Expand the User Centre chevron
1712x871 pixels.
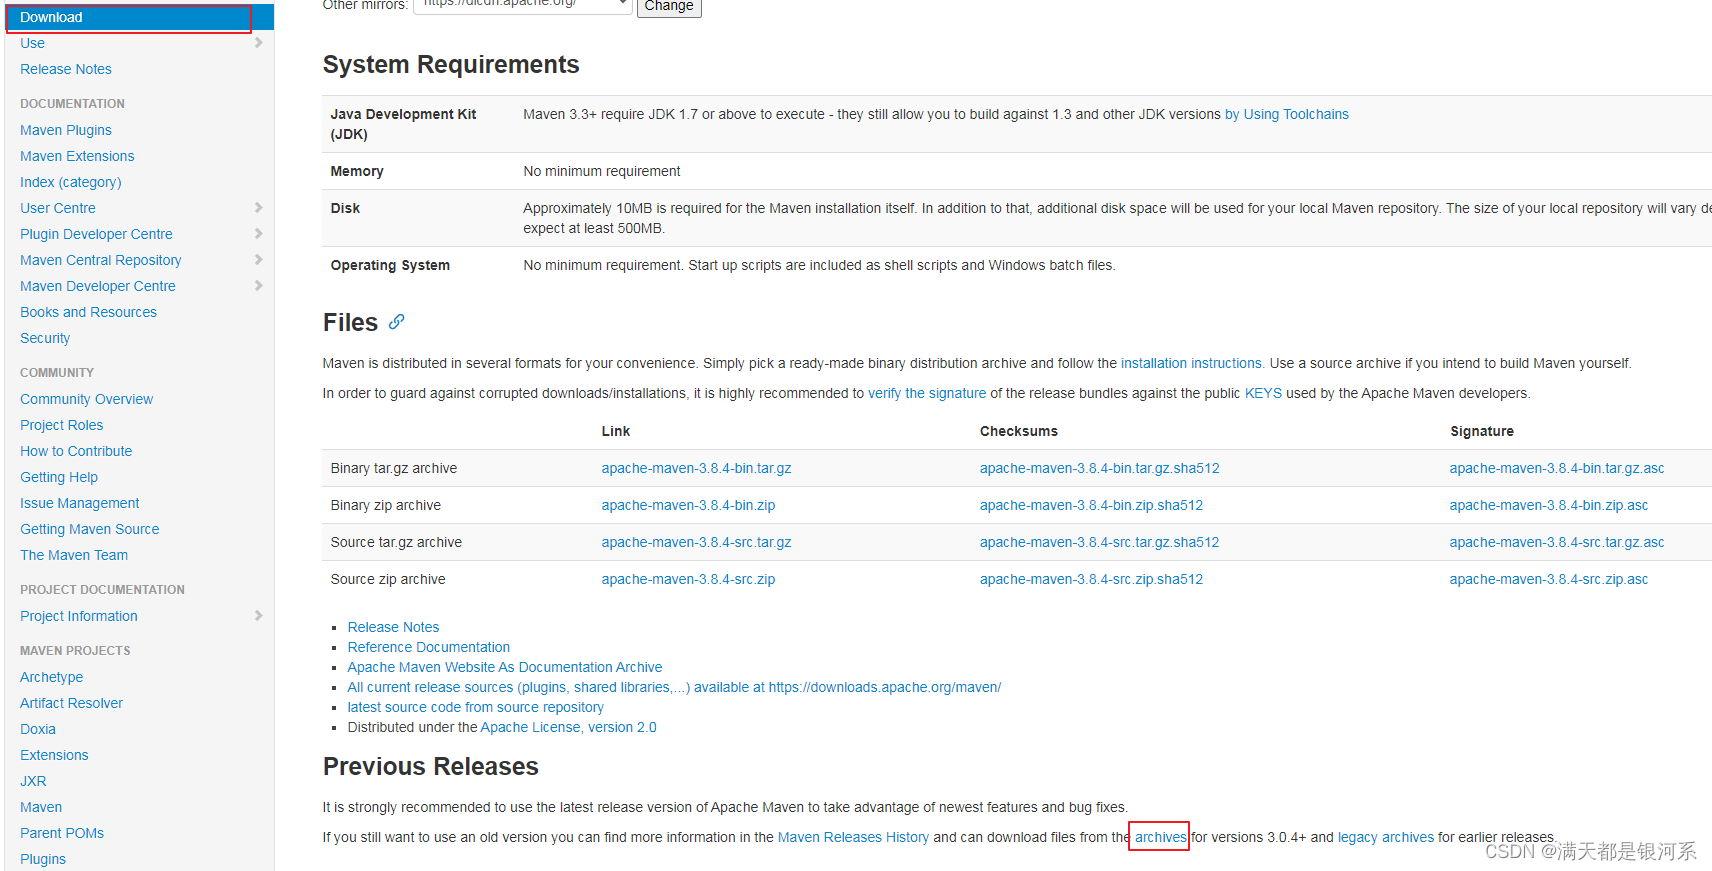click(x=259, y=208)
